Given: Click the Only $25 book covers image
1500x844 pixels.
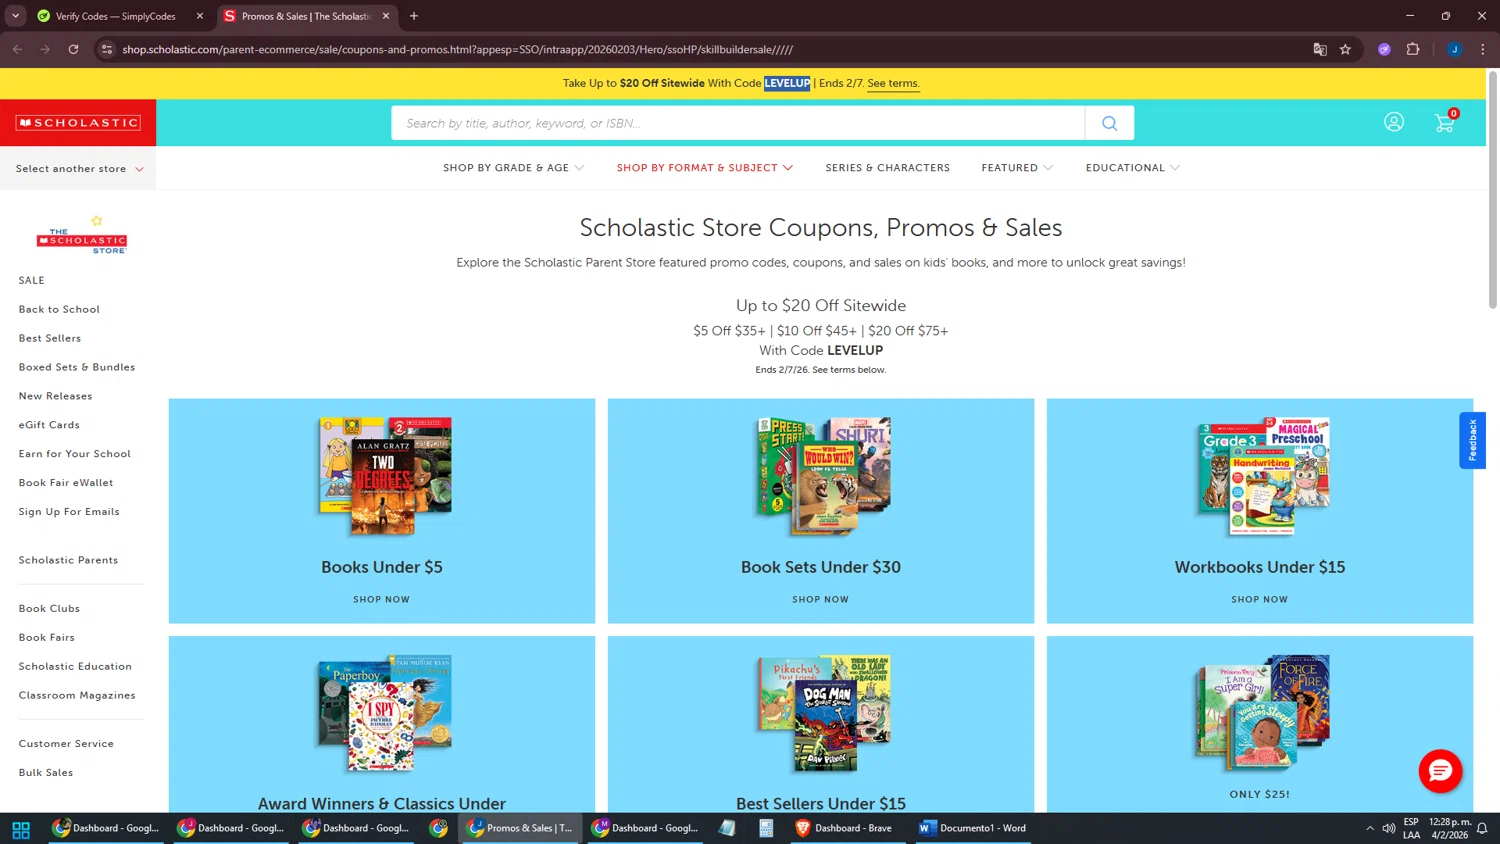Looking at the screenshot, I should 1262,712.
